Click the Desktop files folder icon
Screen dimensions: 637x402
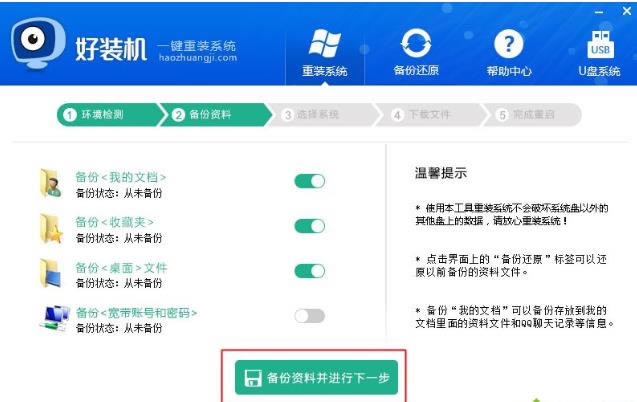(51, 273)
